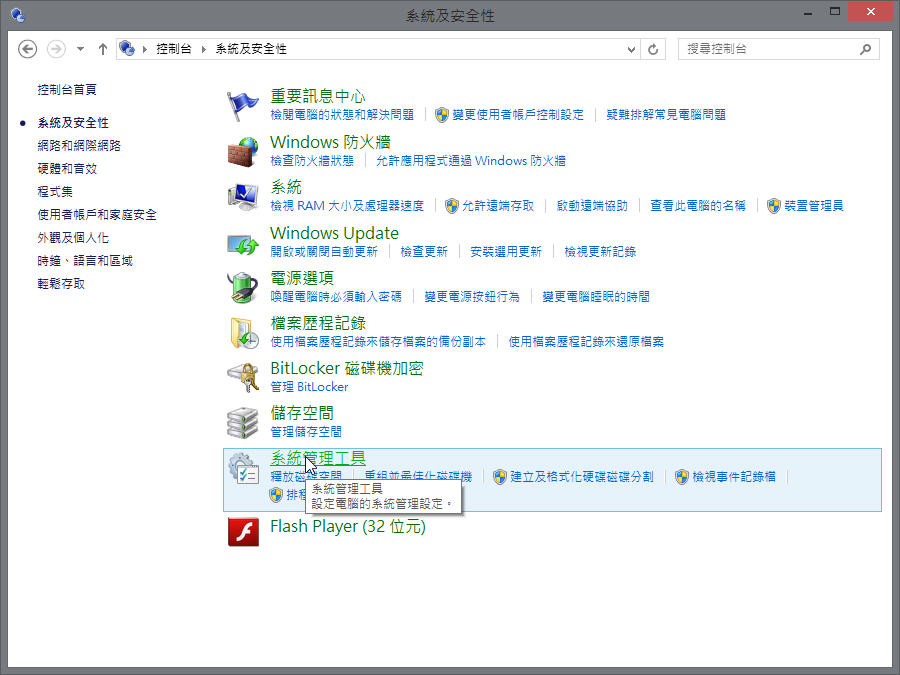Select 使用者帳戶和家庭安全 in sidebar
The height and width of the screenshot is (675, 900).
click(97, 215)
